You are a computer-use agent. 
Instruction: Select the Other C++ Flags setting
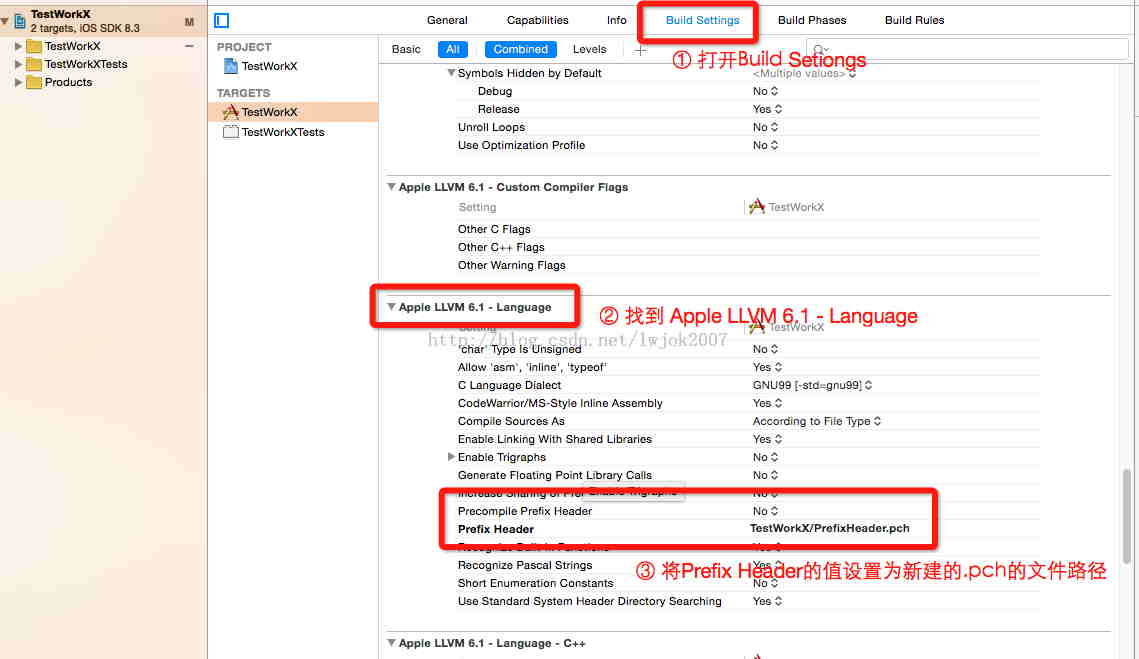tap(501, 248)
